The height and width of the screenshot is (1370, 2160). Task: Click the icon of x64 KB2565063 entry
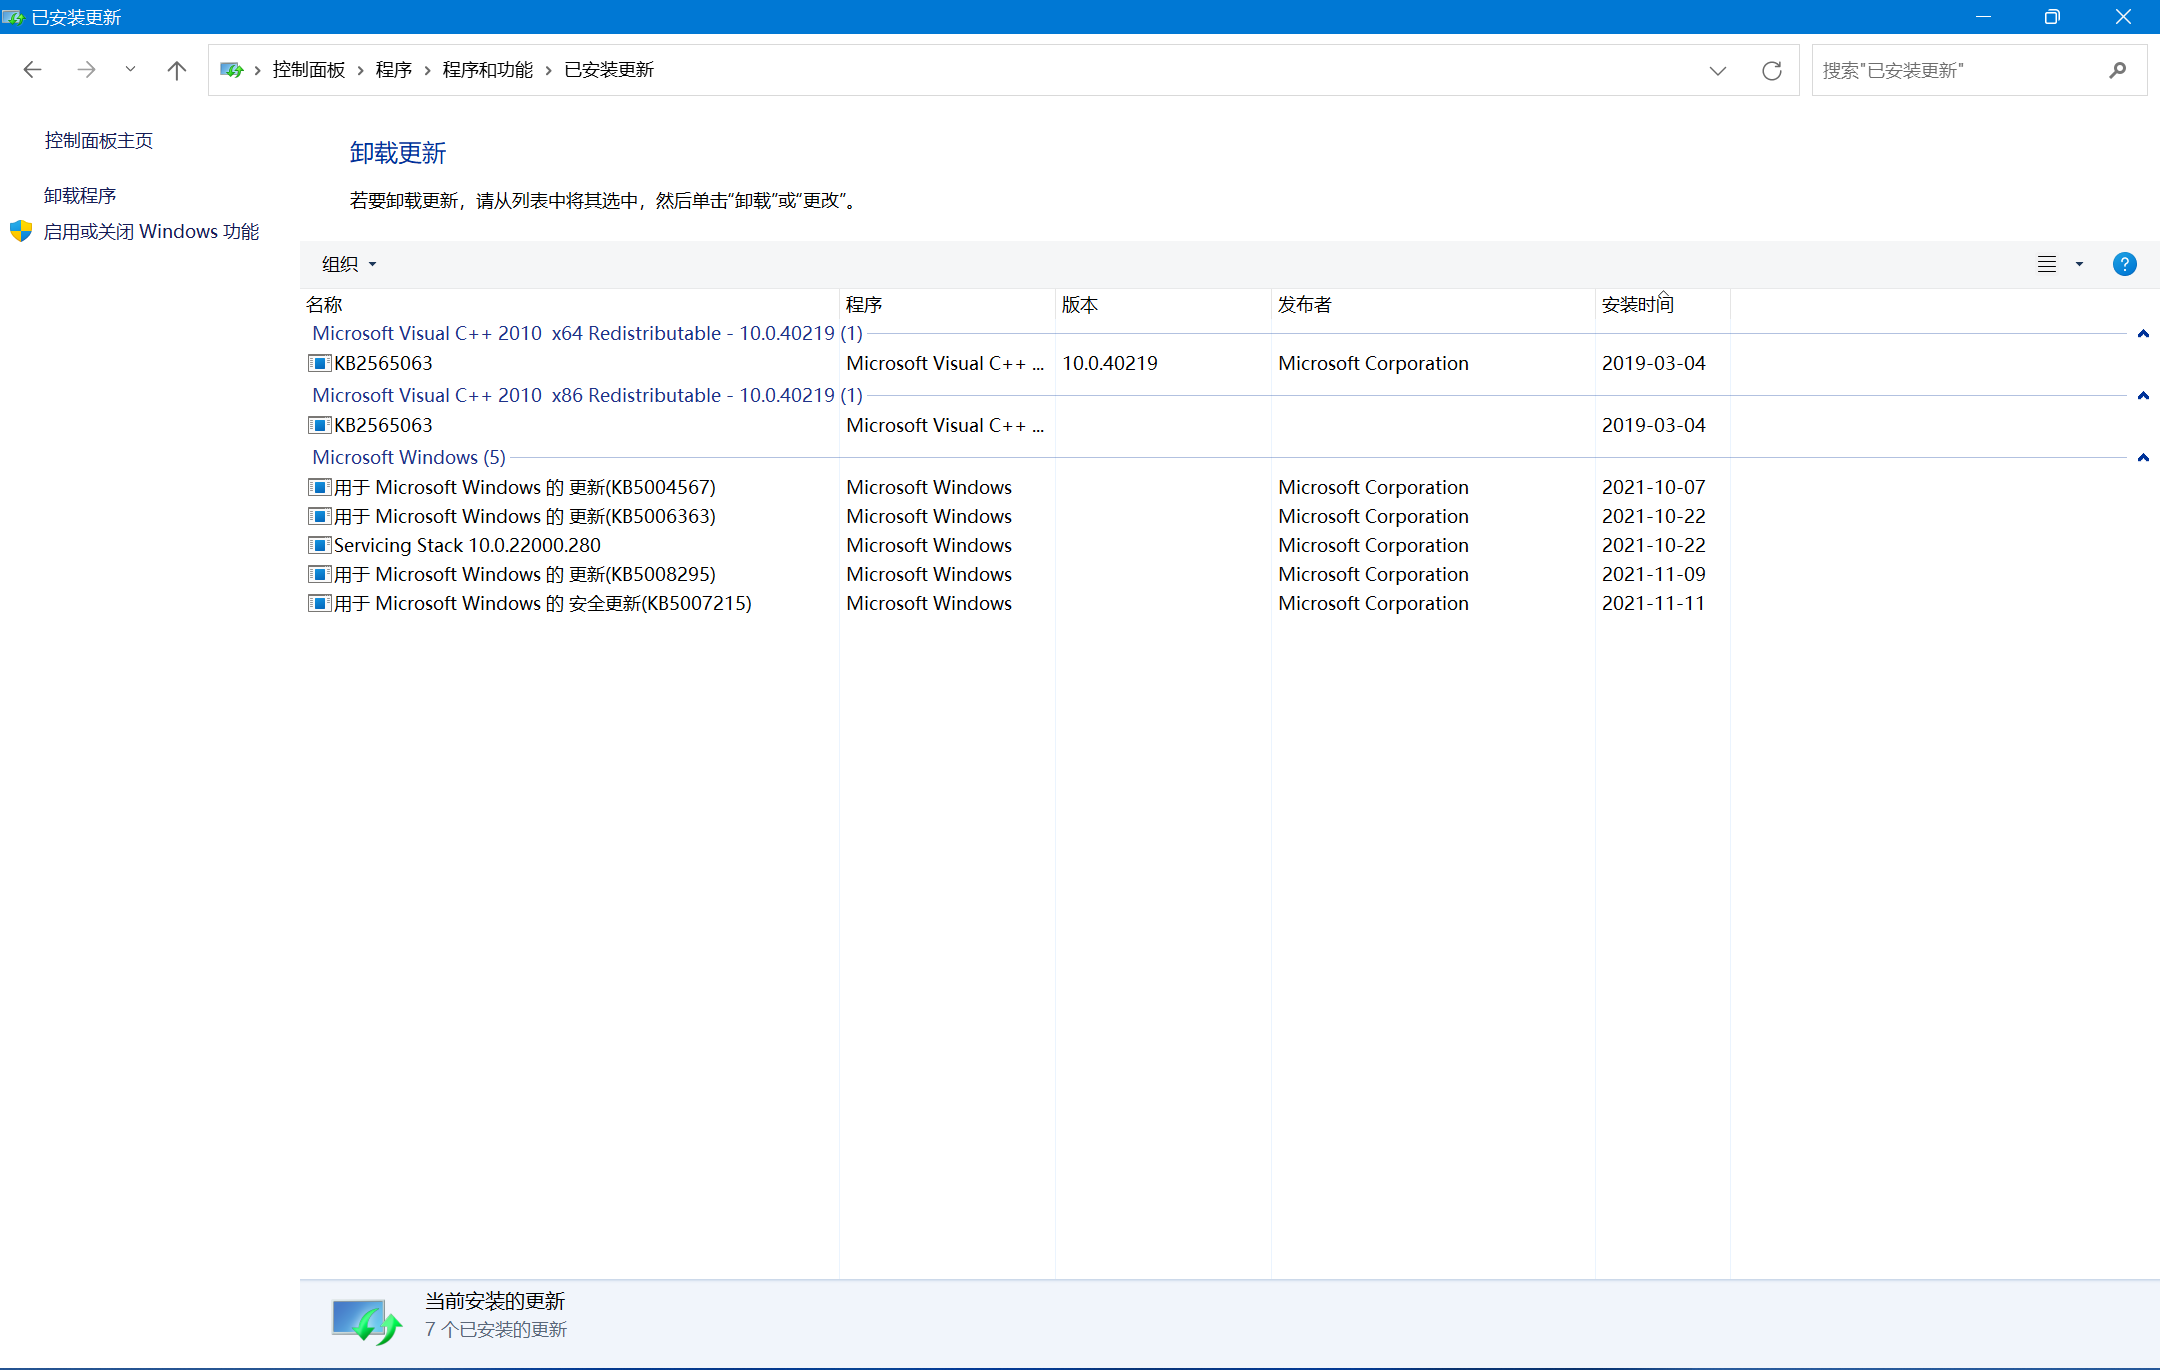coord(319,363)
